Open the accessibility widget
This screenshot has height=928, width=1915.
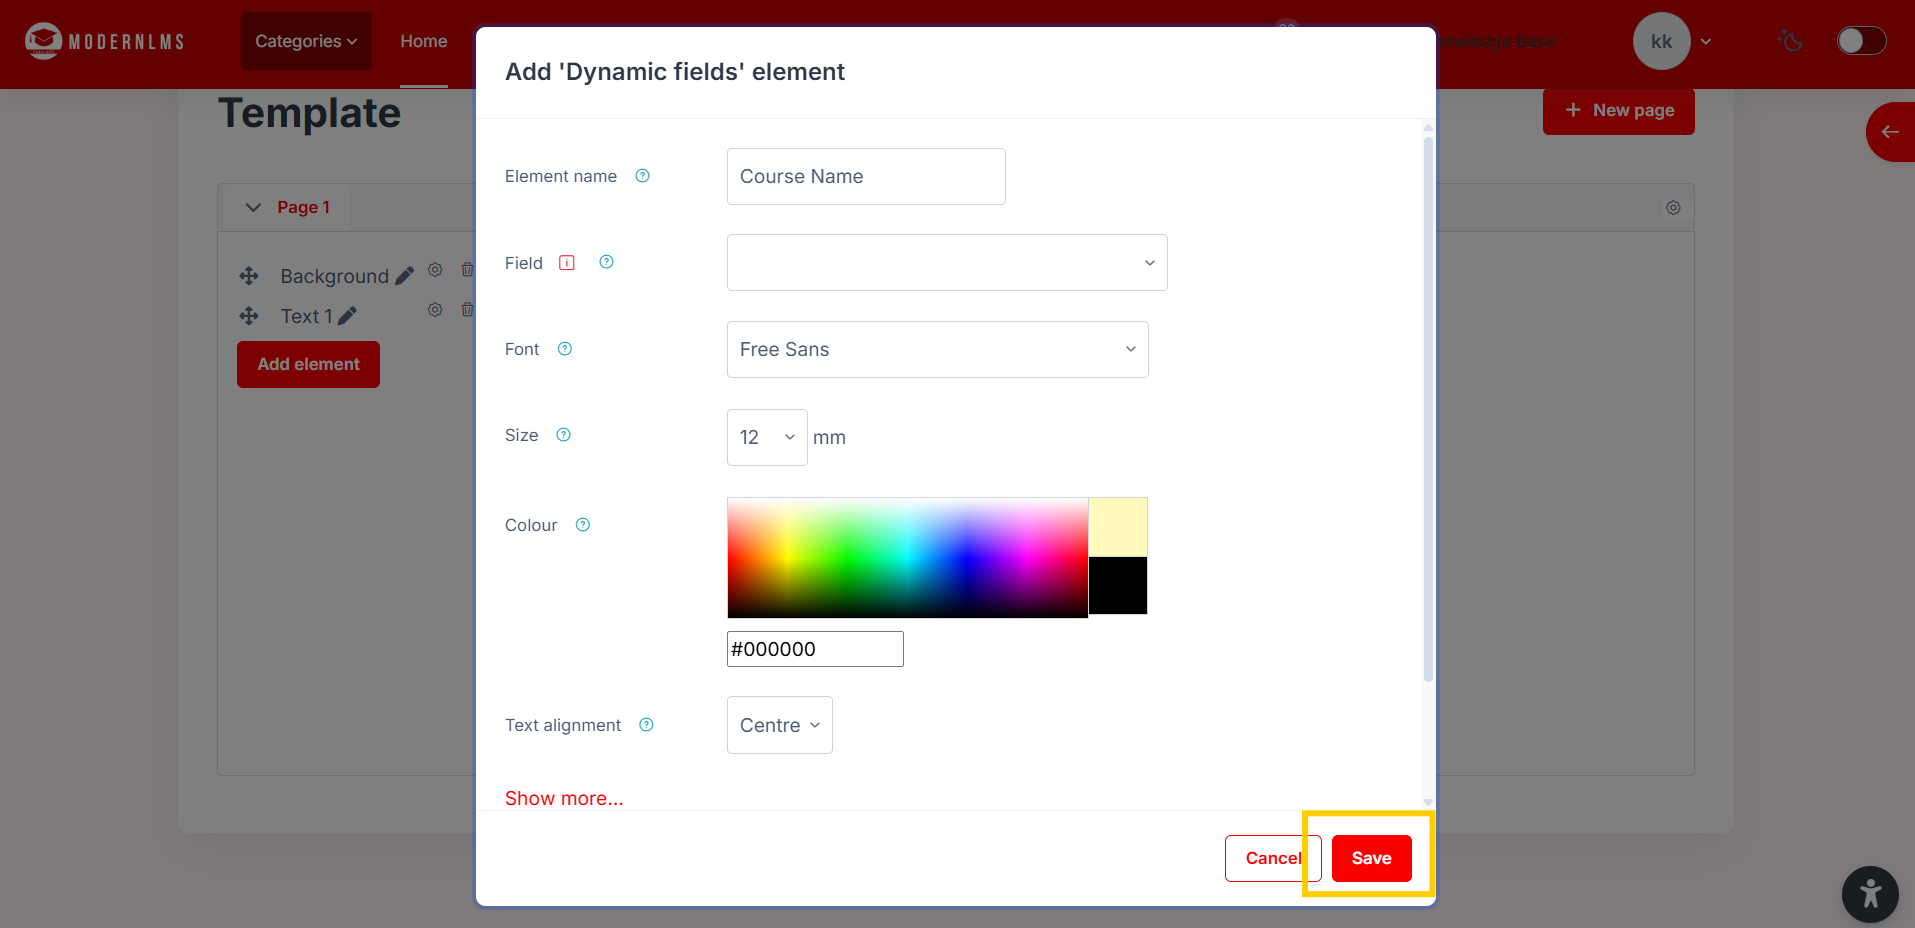tap(1870, 894)
